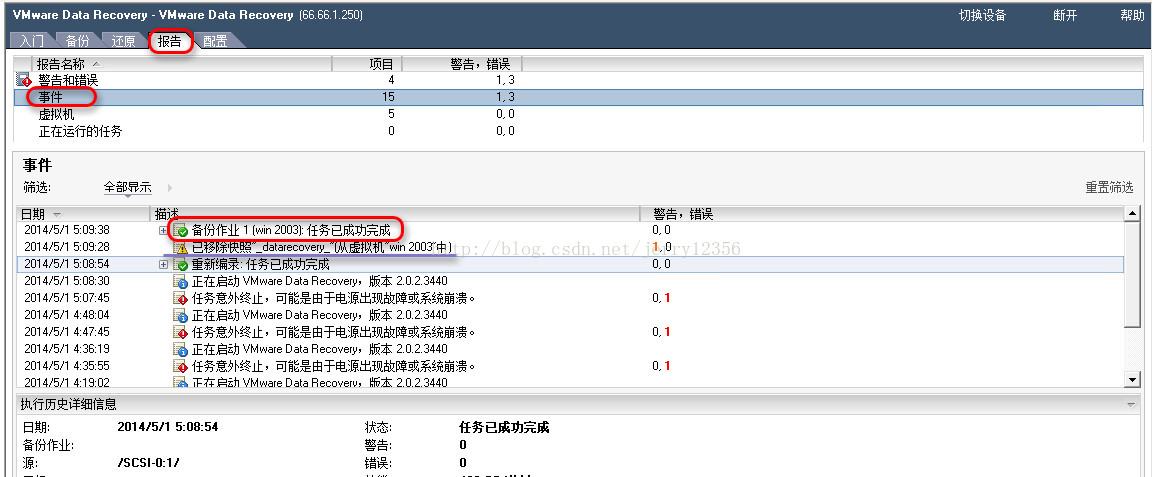Viewport: 1153px width, 477px height.
Task: Click date 2014/5/1 5:08:54 in events list
Action: pyautogui.click(x=67, y=264)
